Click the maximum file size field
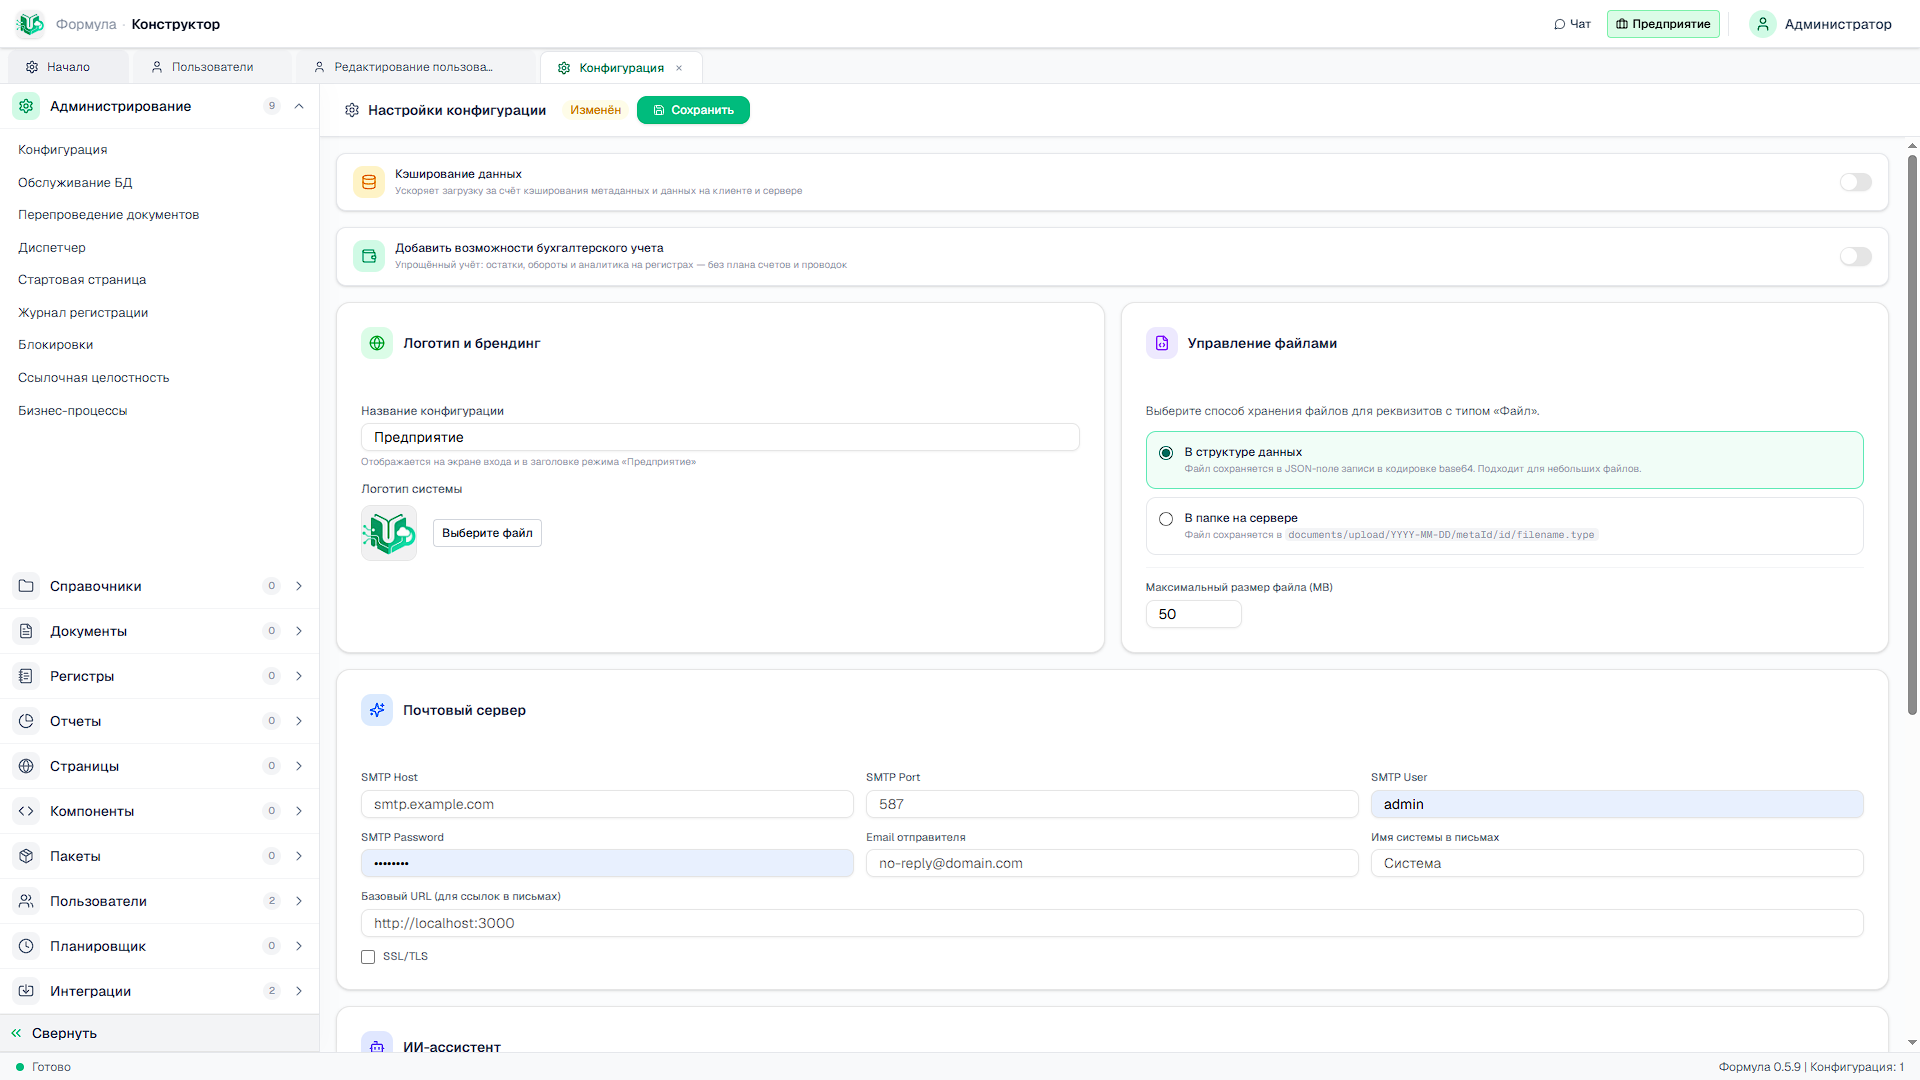Viewport: 1920px width, 1080px height. (1193, 614)
